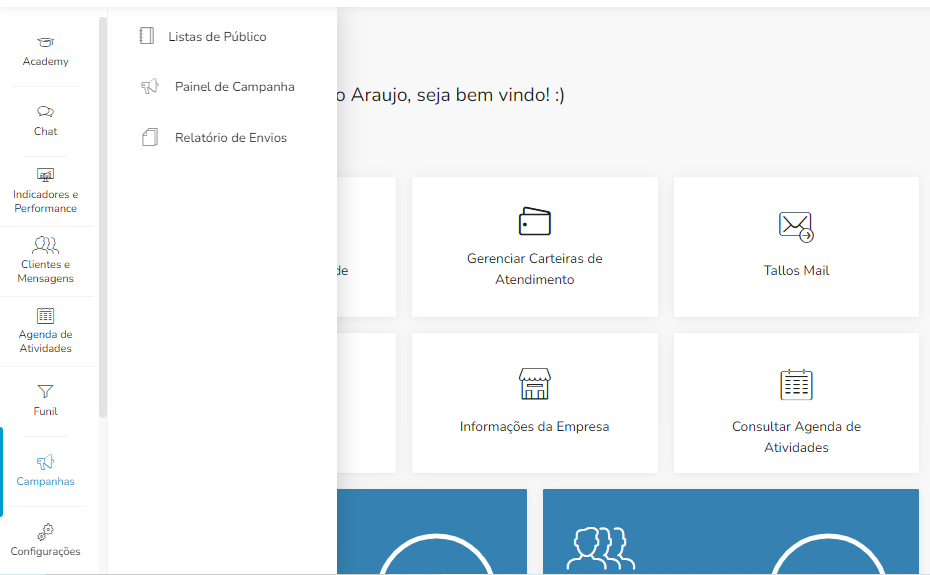Click the wallet icon on Gerenciar Carteiras card
Viewport: 930px width, 575px height.
click(x=534, y=221)
